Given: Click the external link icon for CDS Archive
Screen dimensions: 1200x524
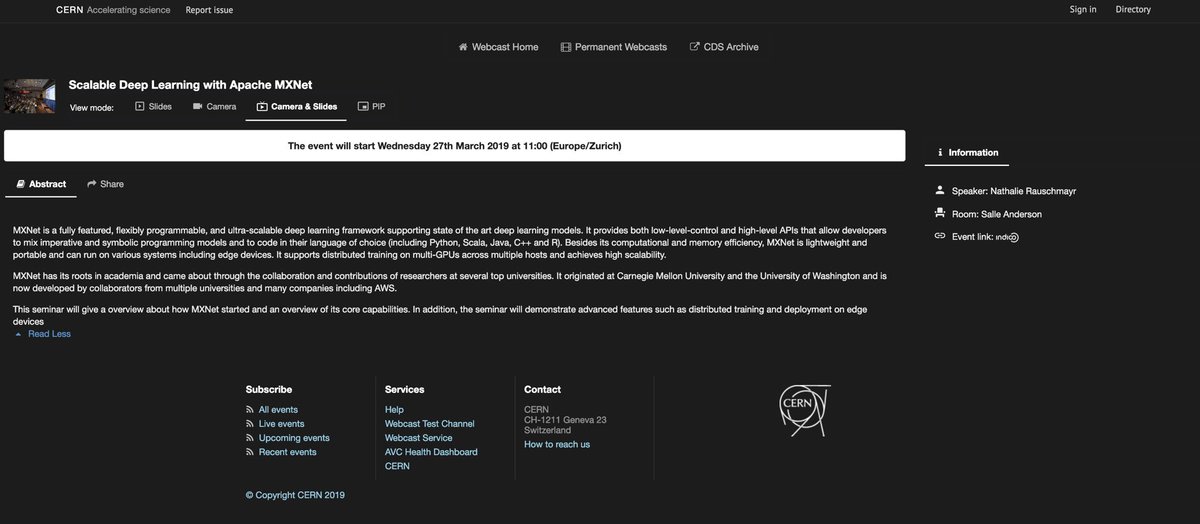Looking at the screenshot, I should [x=694, y=47].
